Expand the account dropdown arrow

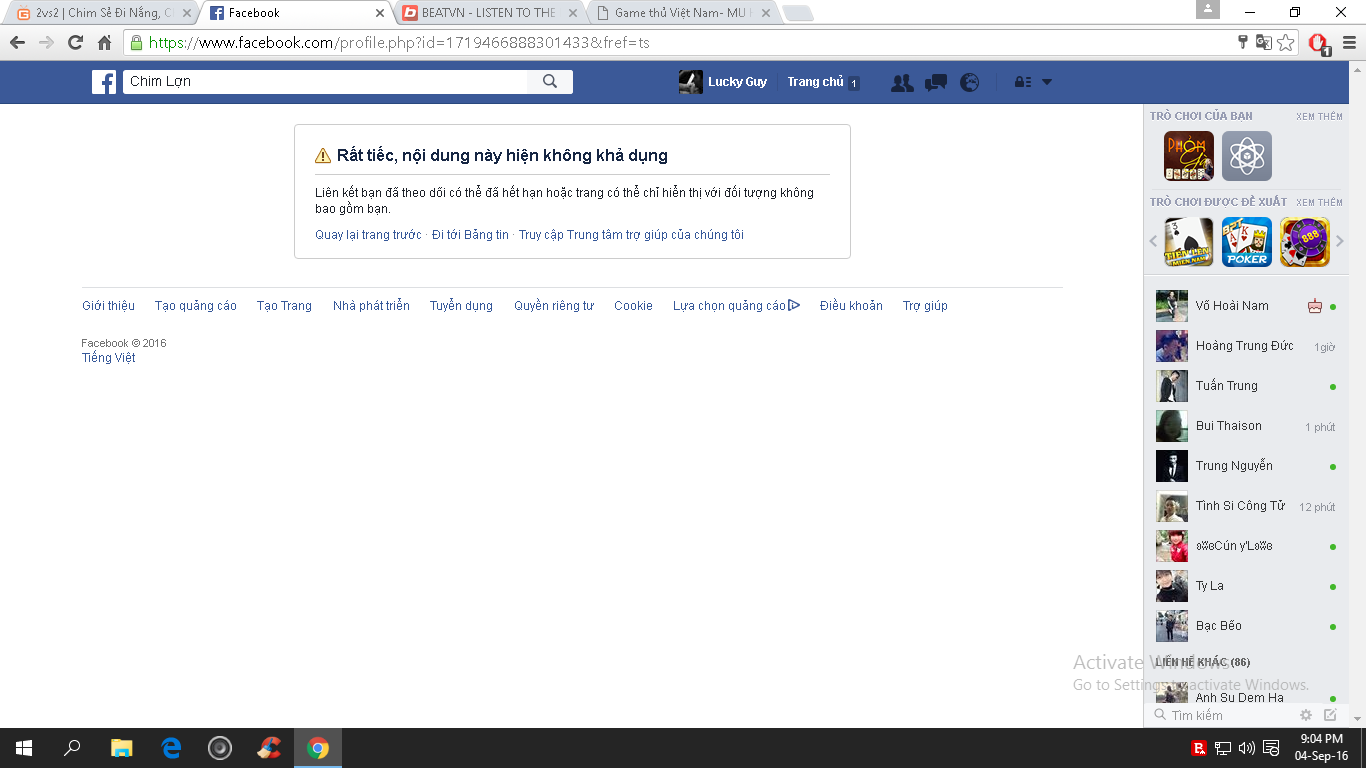coord(1047,83)
